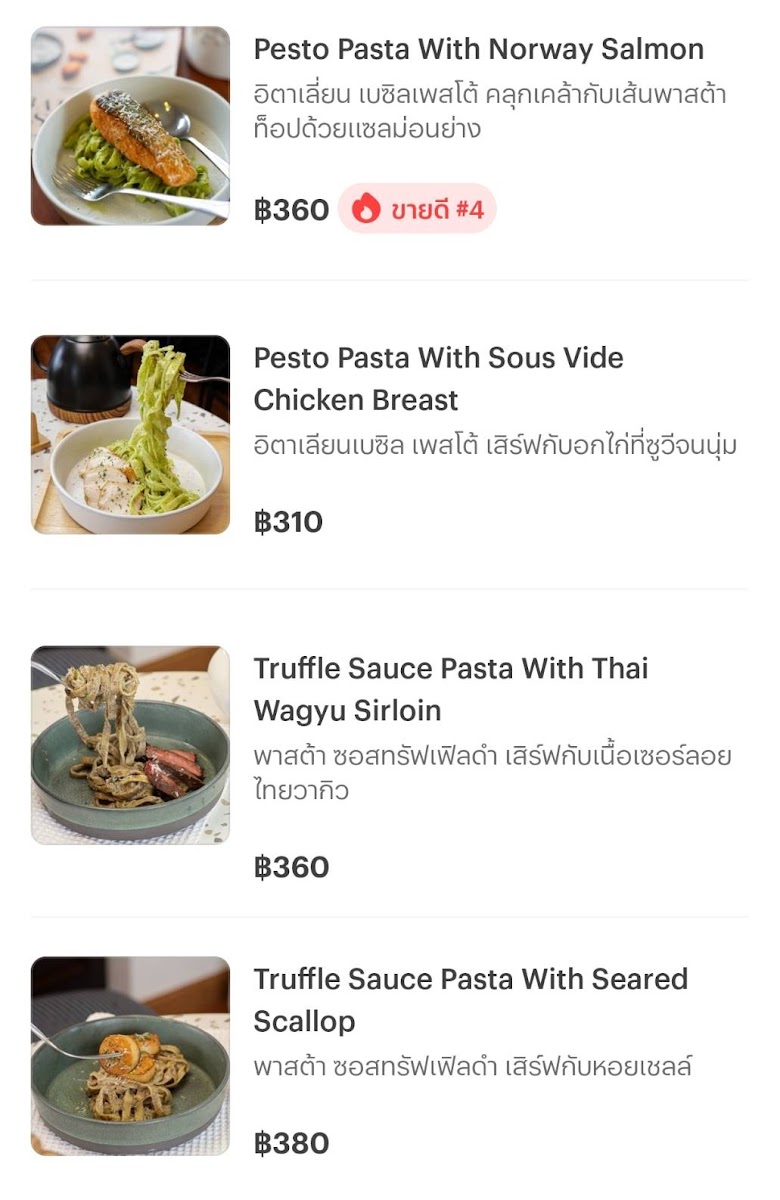
Task: Open the Sous Vide Chicken Breast pasta photo
Action: click(x=130, y=434)
